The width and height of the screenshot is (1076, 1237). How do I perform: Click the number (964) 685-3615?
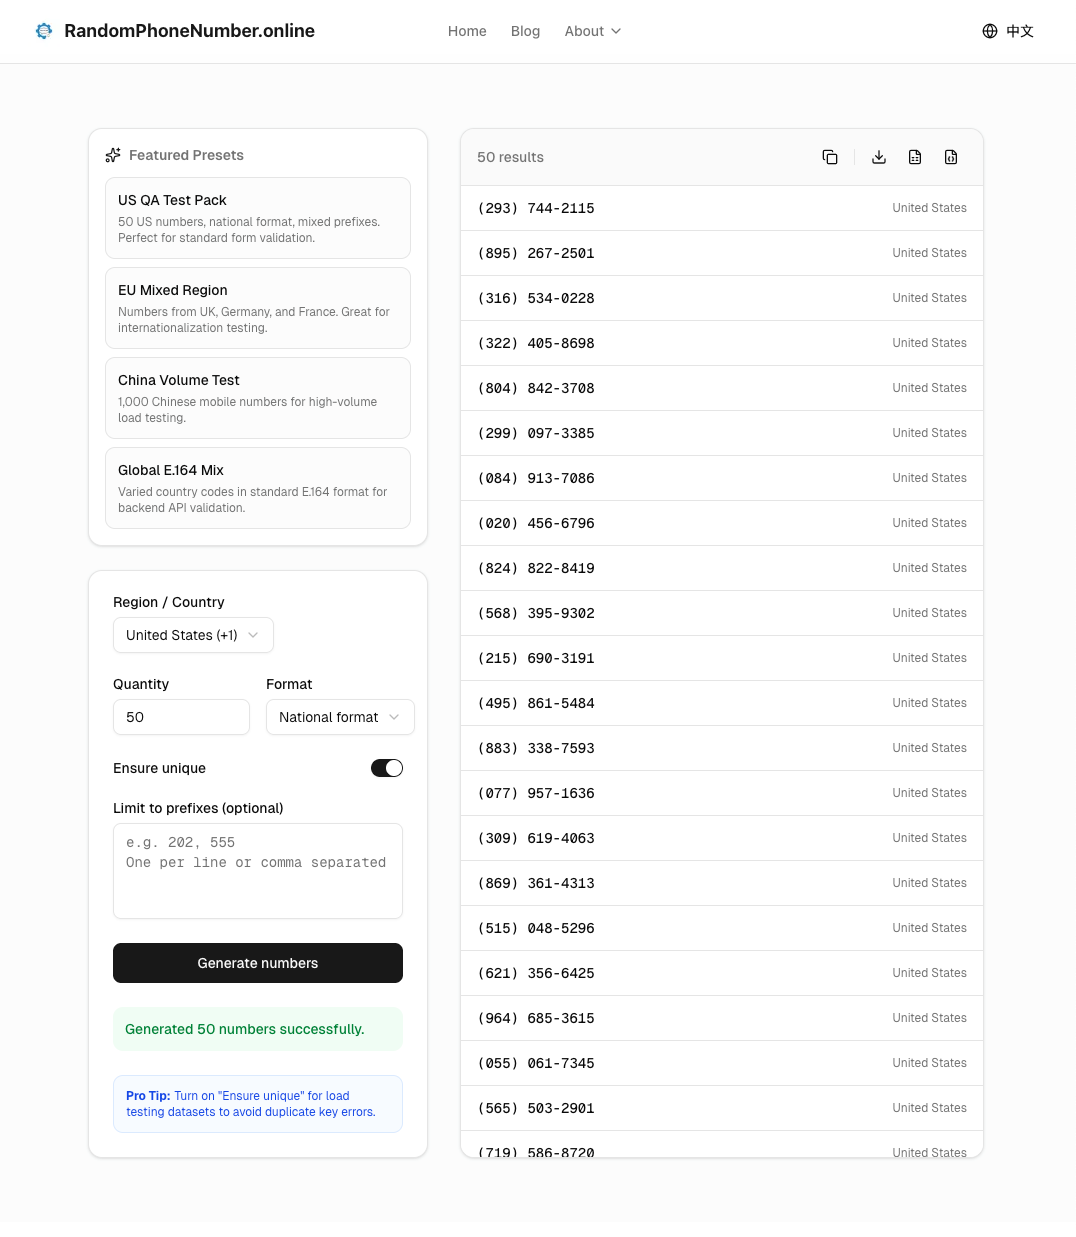coord(536,1018)
